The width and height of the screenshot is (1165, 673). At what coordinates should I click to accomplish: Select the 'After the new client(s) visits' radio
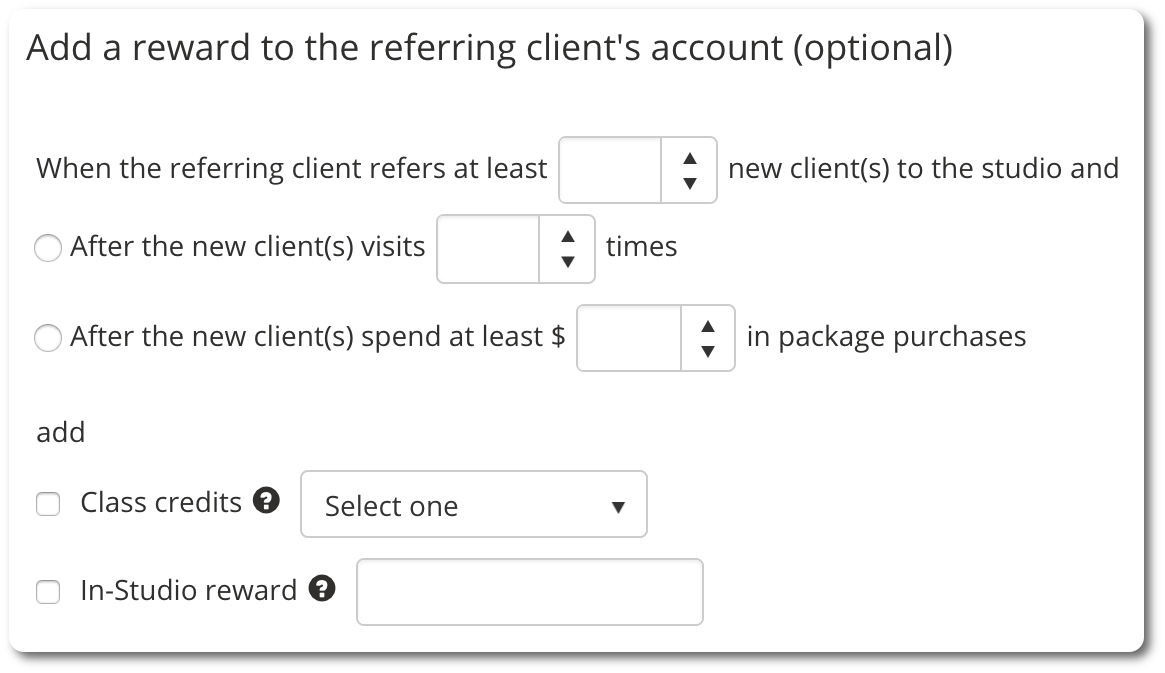(48, 247)
